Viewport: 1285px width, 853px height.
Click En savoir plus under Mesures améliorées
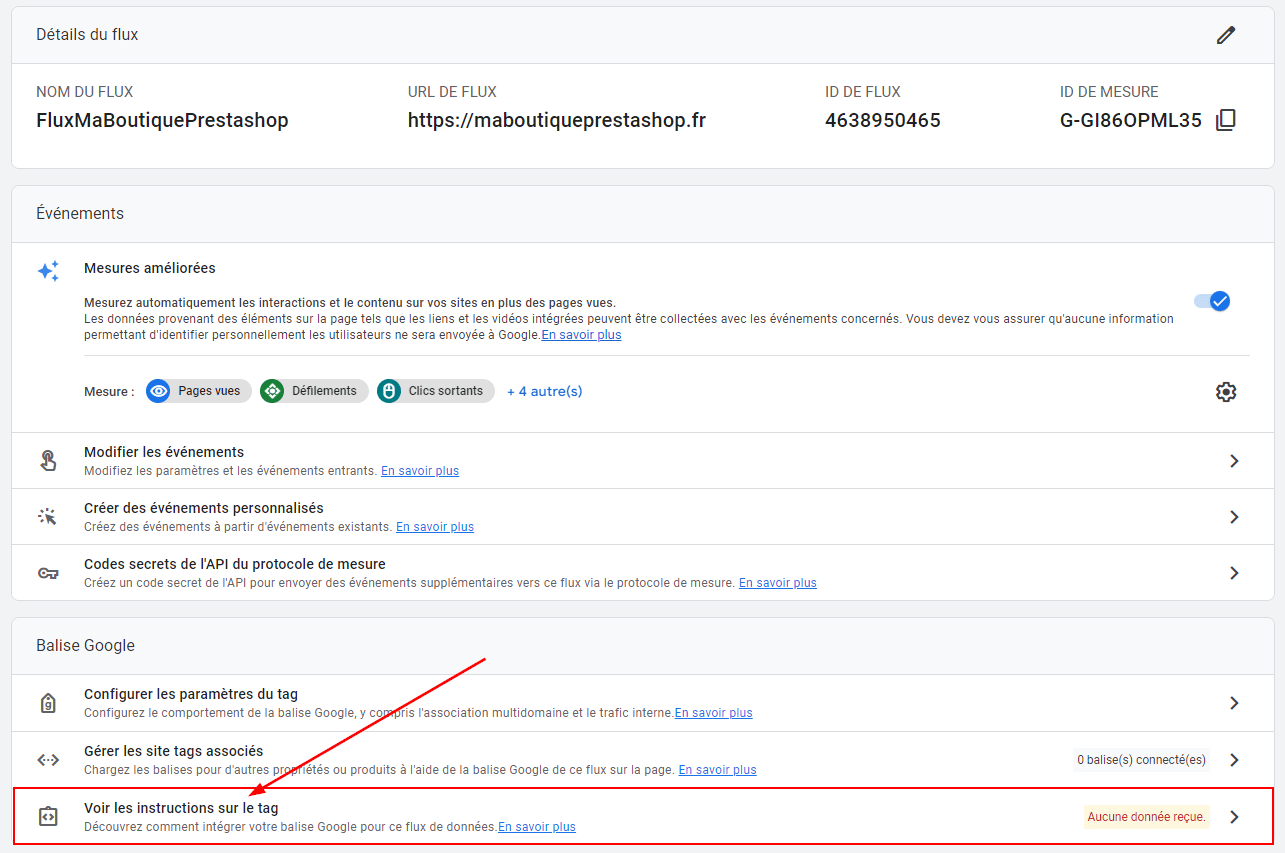tap(581, 335)
